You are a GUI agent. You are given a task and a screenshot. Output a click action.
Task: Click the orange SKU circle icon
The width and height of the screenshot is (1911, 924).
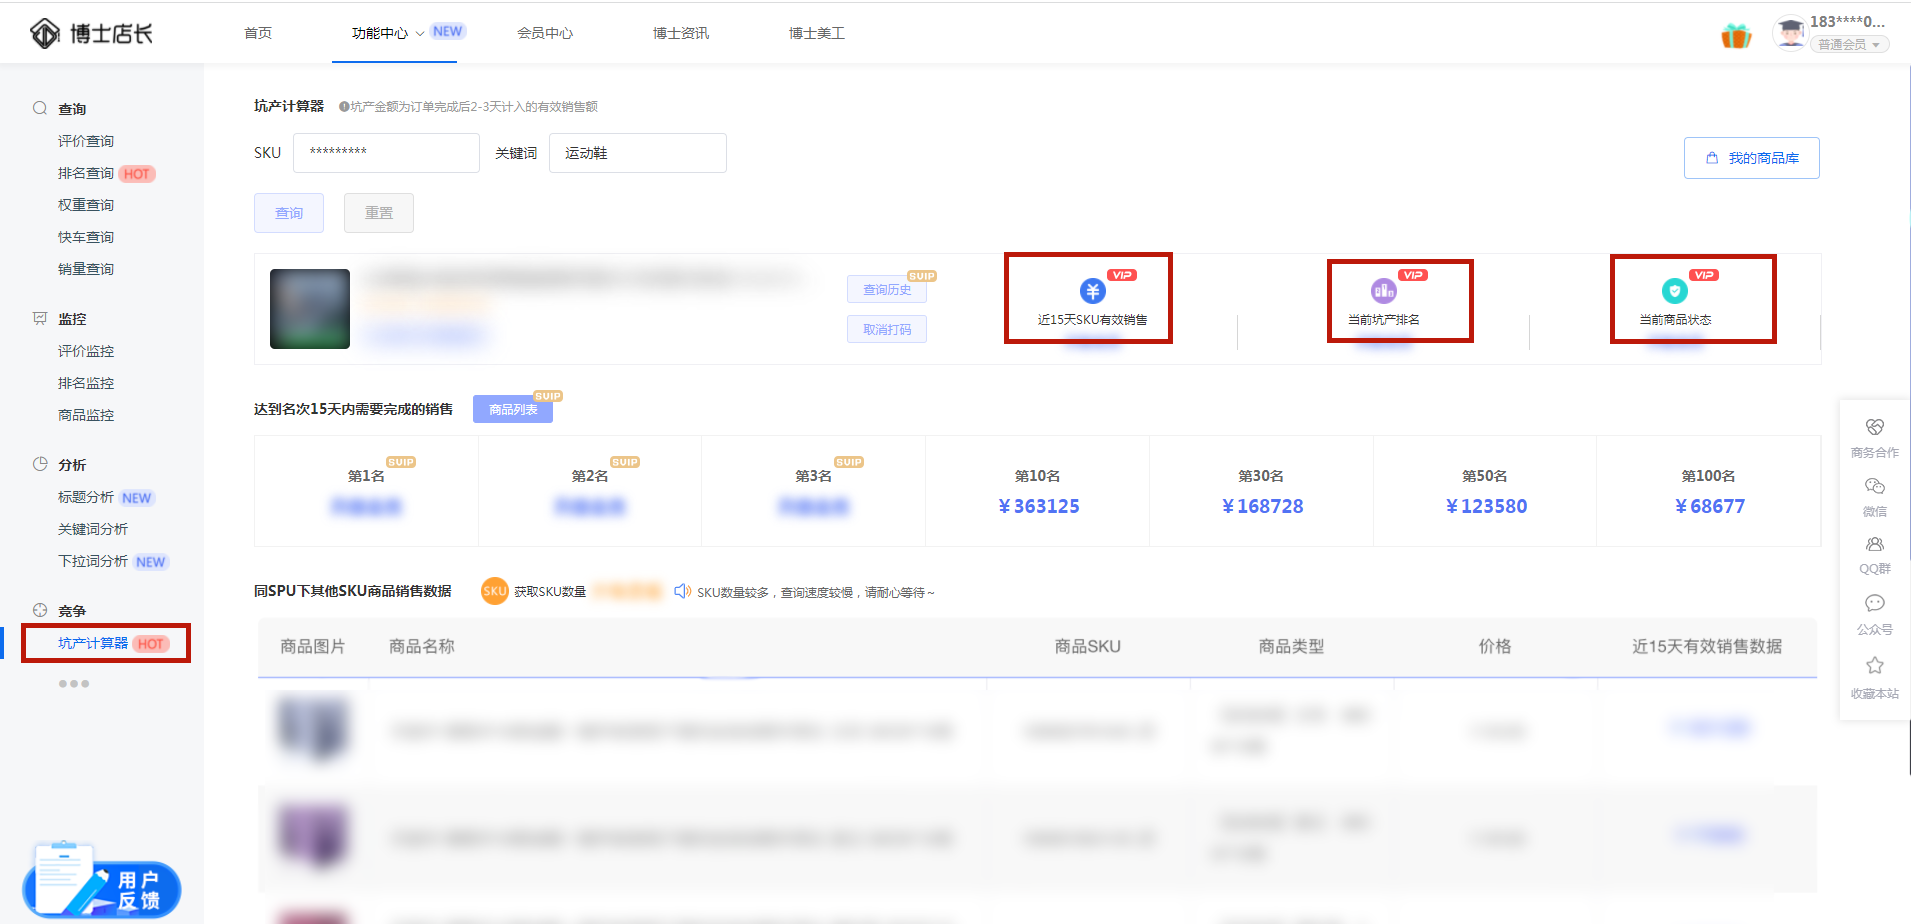pyautogui.click(x=494, y=591)
